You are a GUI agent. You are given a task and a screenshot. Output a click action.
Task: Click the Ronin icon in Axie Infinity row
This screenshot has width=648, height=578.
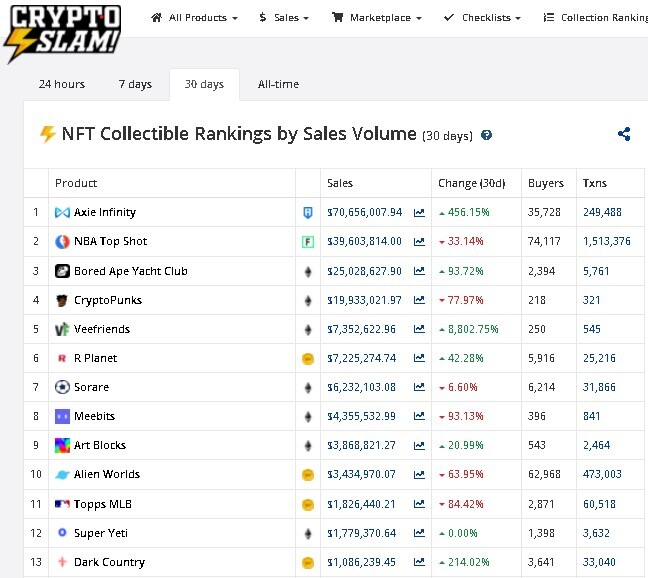click(x=308, y=212)
